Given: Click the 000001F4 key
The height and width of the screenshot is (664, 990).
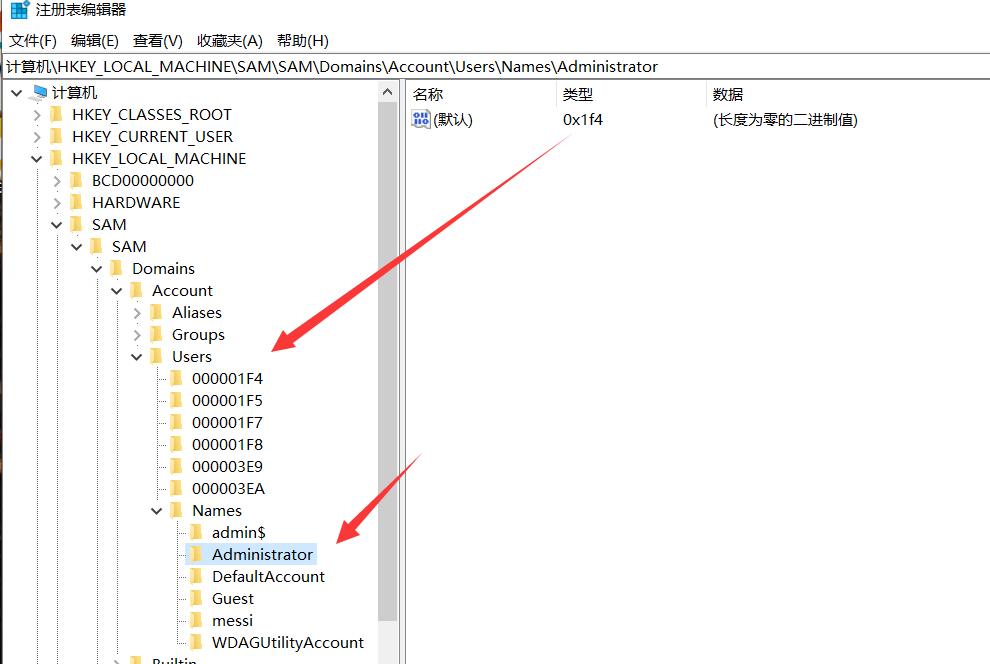Looking at the screenshot, I should [225, 378].
